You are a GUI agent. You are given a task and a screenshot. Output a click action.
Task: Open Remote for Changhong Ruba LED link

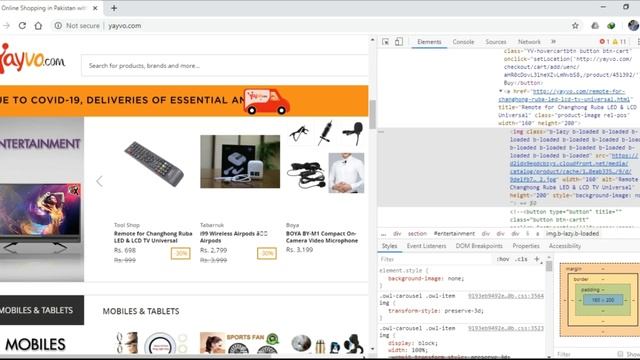tap(153, 237)
